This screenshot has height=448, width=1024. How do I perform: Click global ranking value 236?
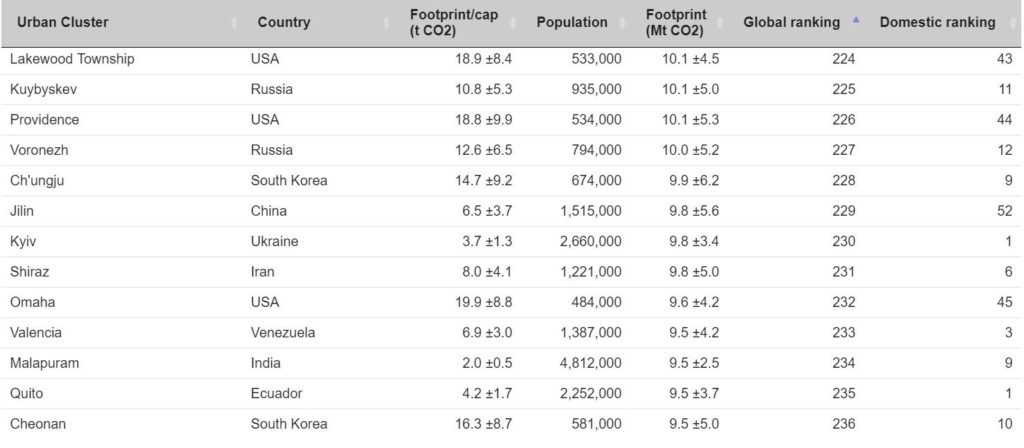tap(843, 424)
